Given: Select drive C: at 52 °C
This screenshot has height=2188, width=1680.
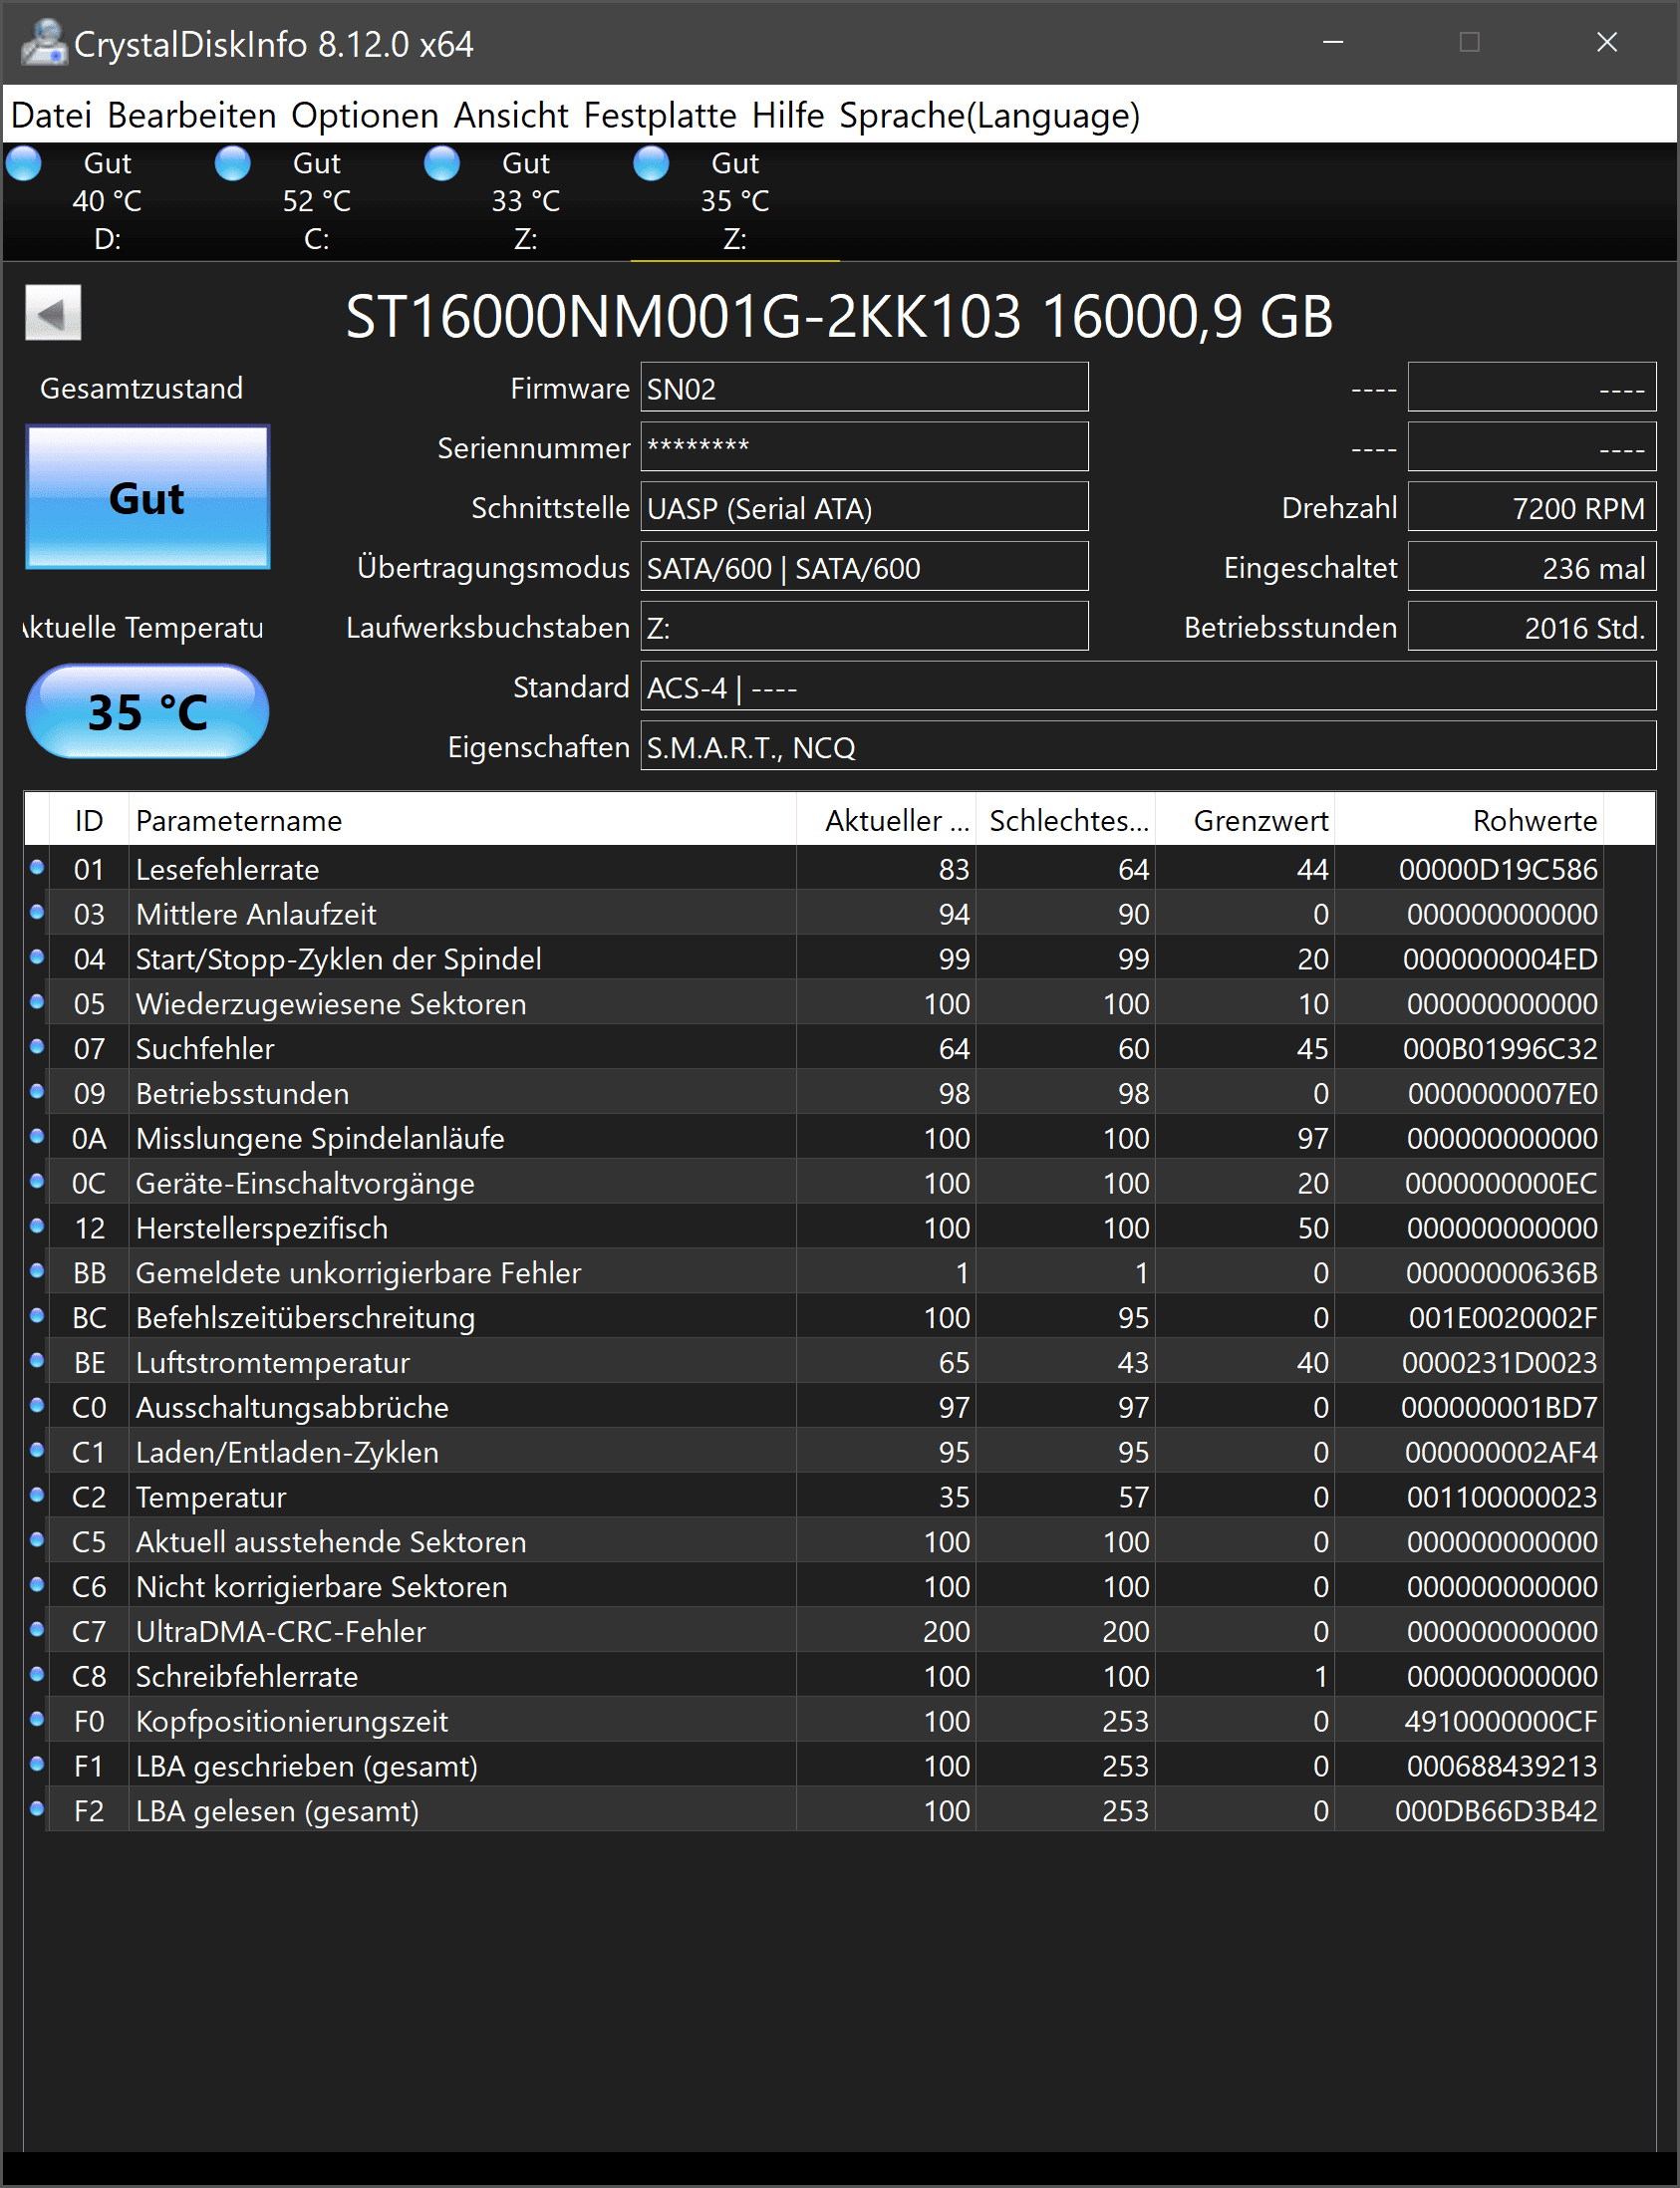Looking at the screenshot, I should [x=316, y=201].
